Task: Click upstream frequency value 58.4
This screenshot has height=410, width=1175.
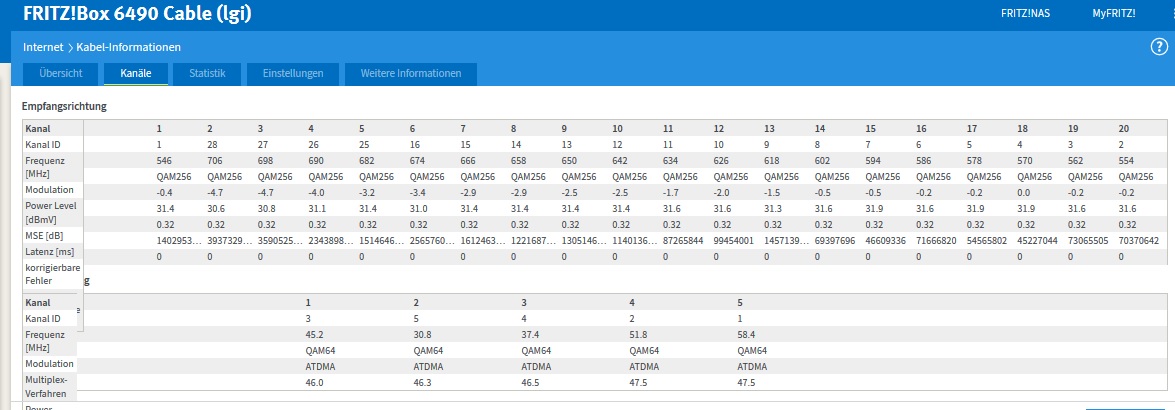Action: point(746,334)
